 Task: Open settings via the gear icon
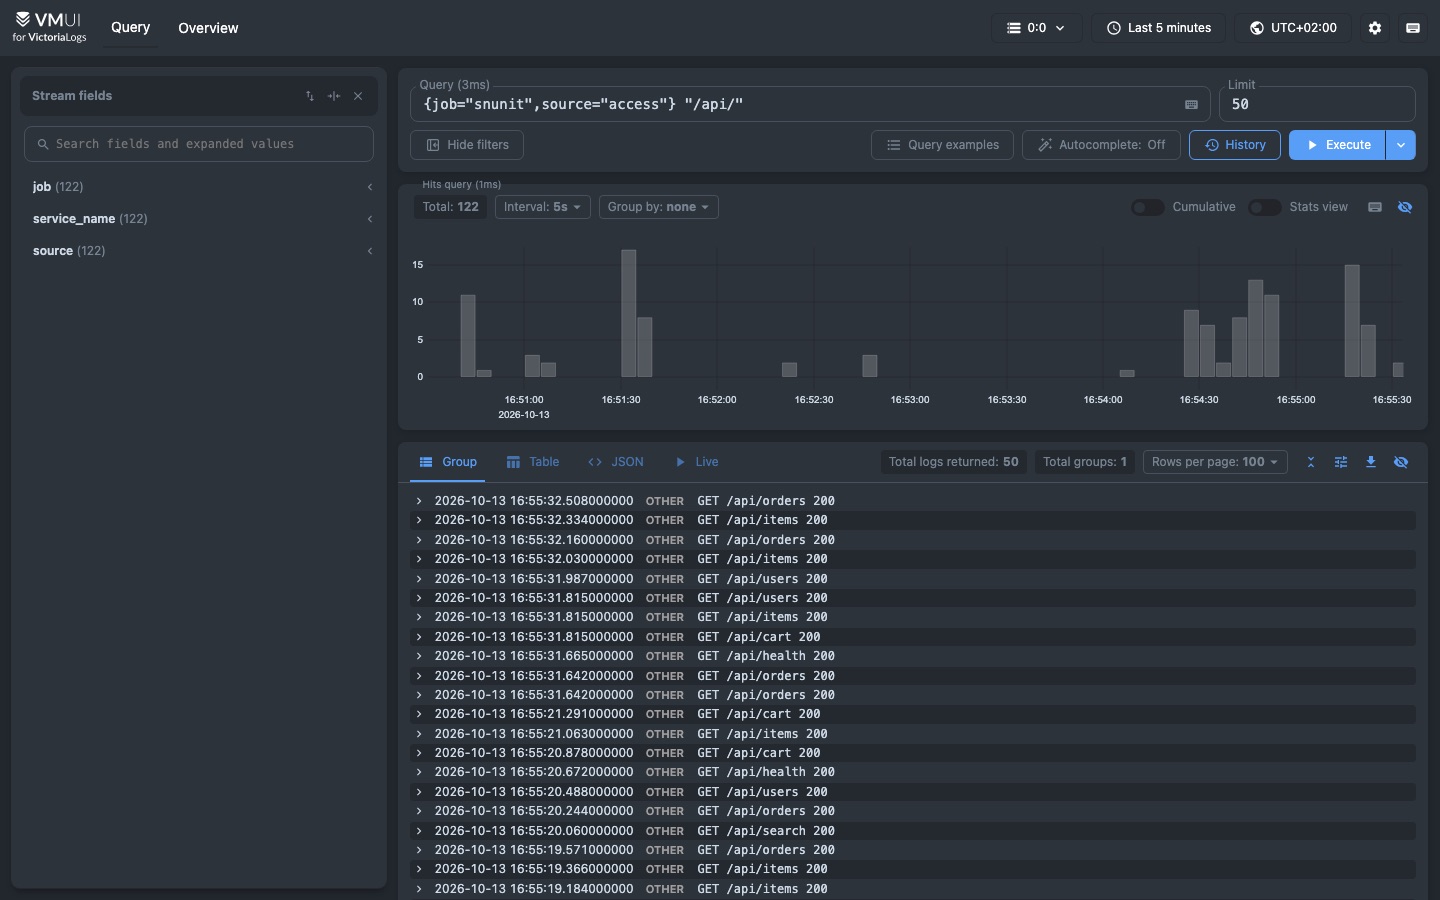click(1375, 28)
